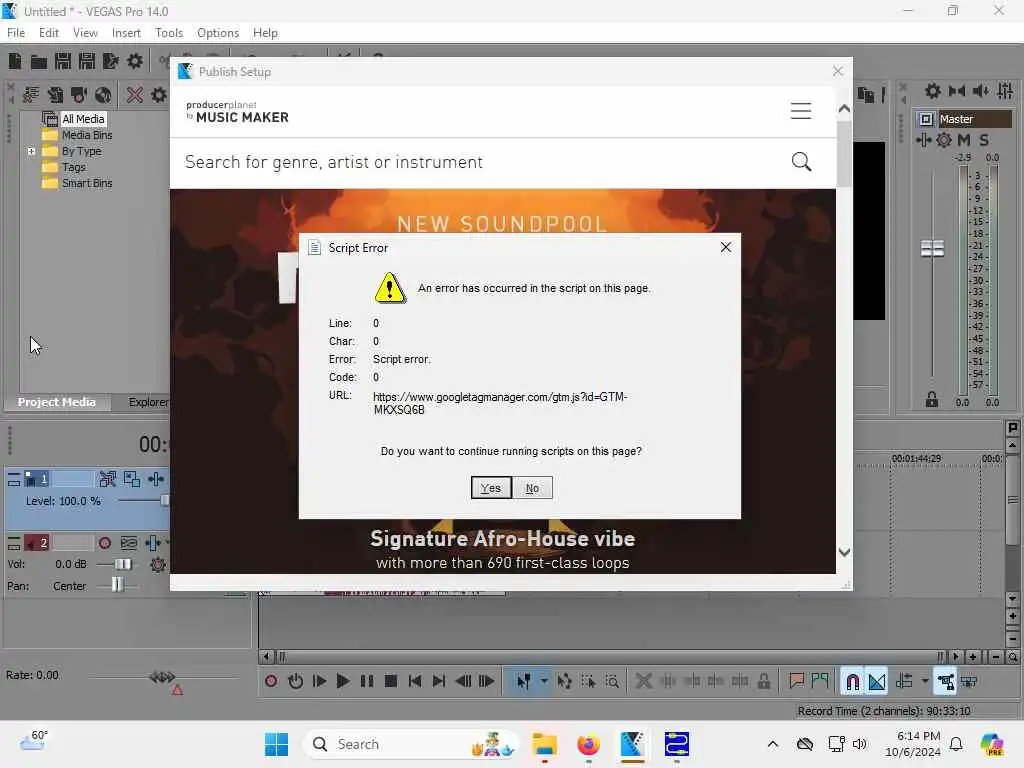Switch to the Project Media tab
The width and height of the screenshot is (1024, 768).
tap(56, 402)
